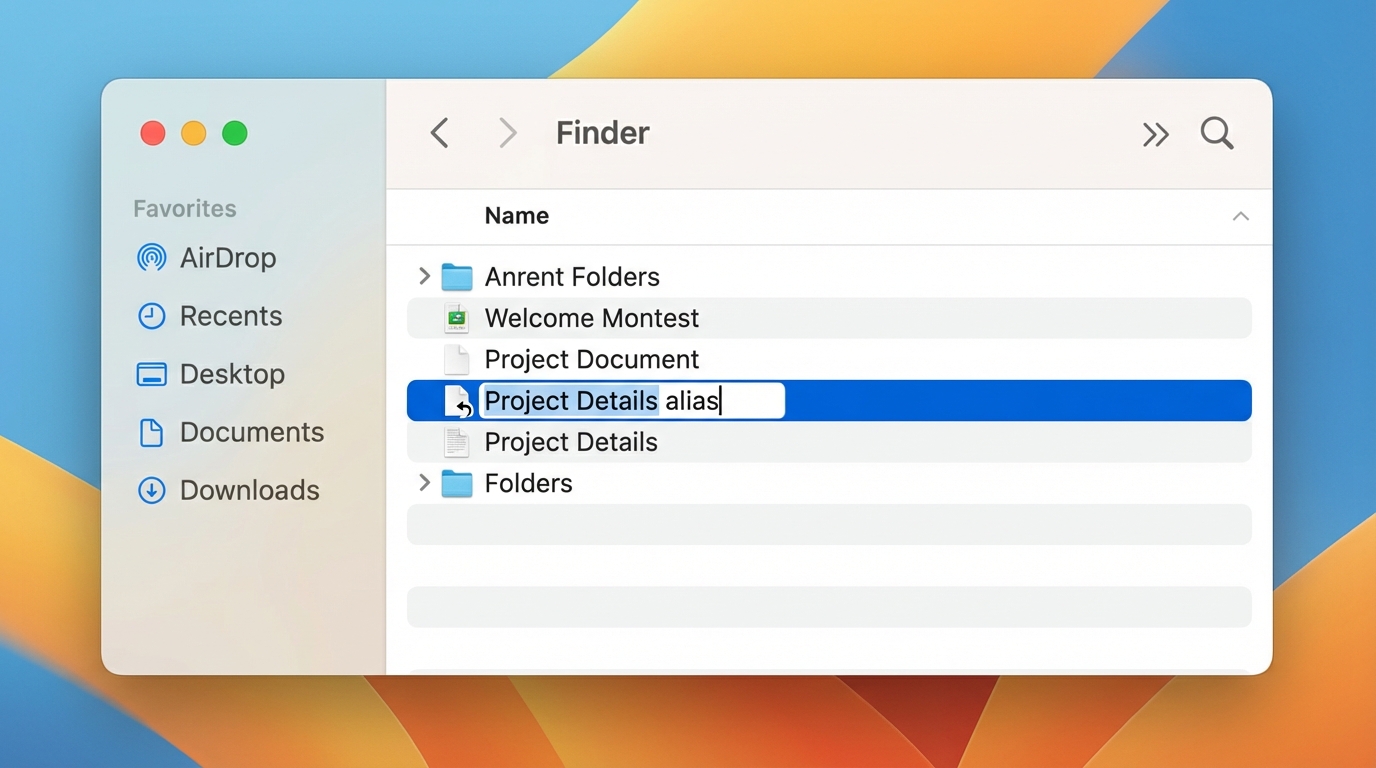Screen dimensions: 1376x768
Task: Expand the Anrent Folders disclosure triangle
Action: (x=423, y=276)
